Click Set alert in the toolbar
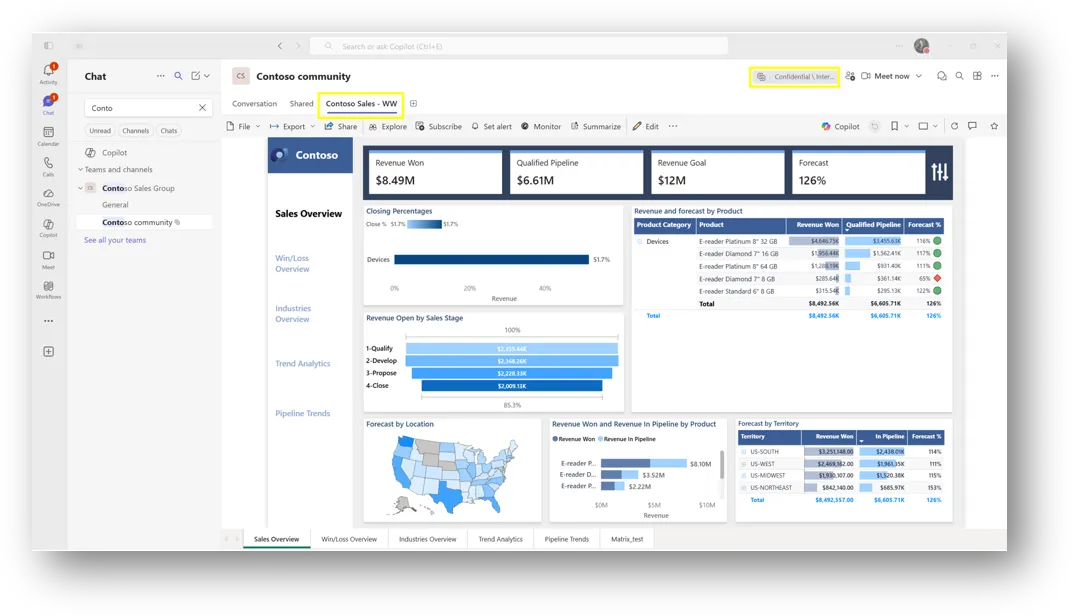The height and width of the screenshot is (616, 1072). [492, 126]
